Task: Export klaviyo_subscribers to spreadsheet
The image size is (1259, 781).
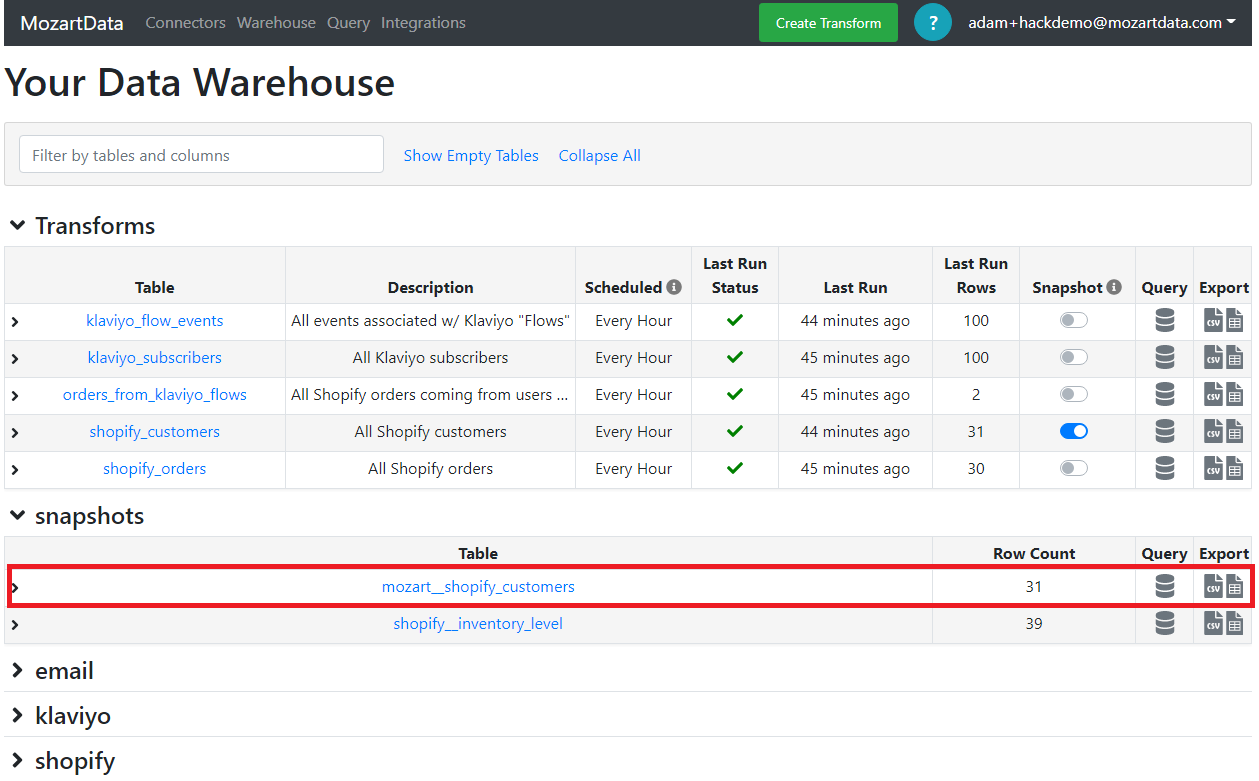Action: (1235, 358)
